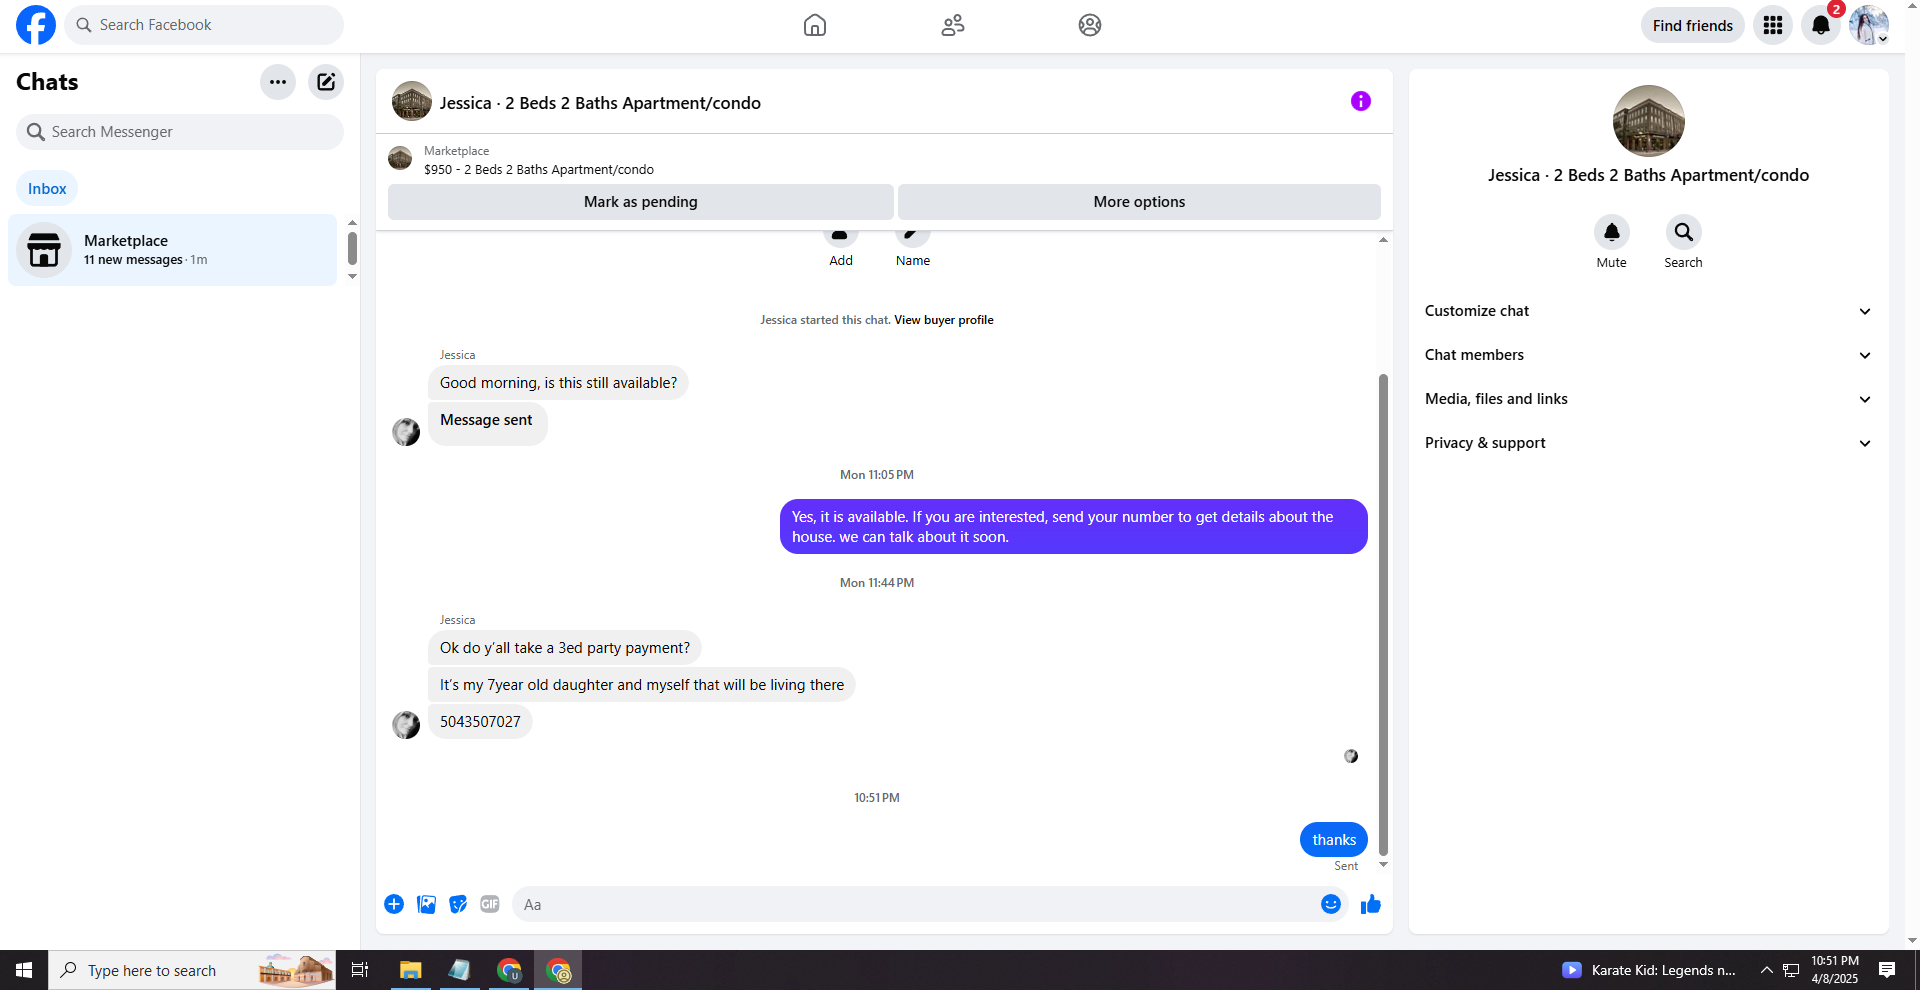Click the Windows taskbar search box

[x=192, y=970]
